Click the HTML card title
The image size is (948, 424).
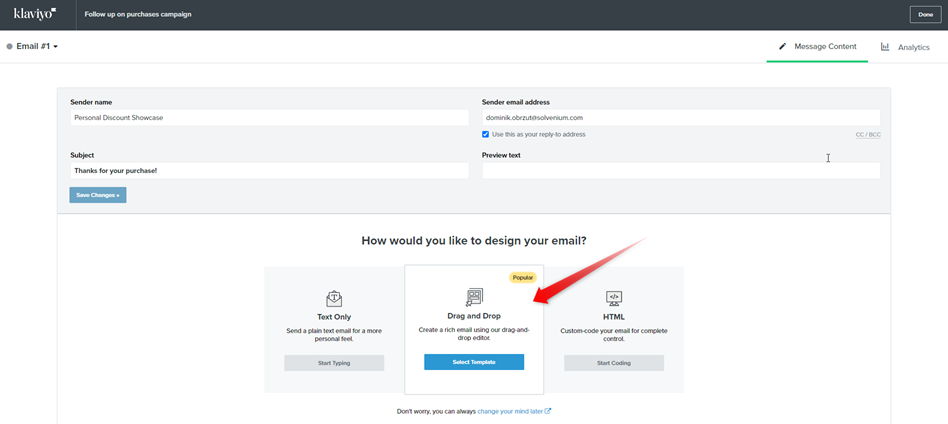pos(614,317)
